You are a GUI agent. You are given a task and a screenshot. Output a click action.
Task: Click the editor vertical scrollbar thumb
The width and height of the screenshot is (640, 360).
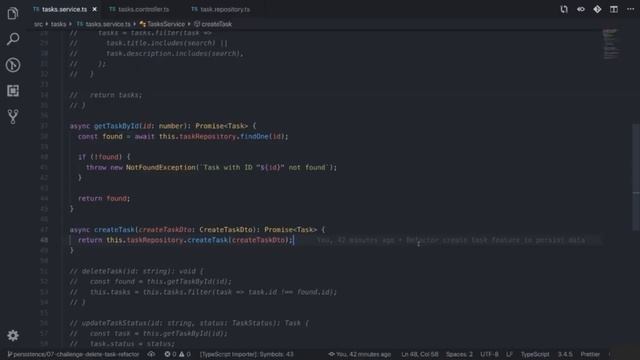(x=636, y=178)
